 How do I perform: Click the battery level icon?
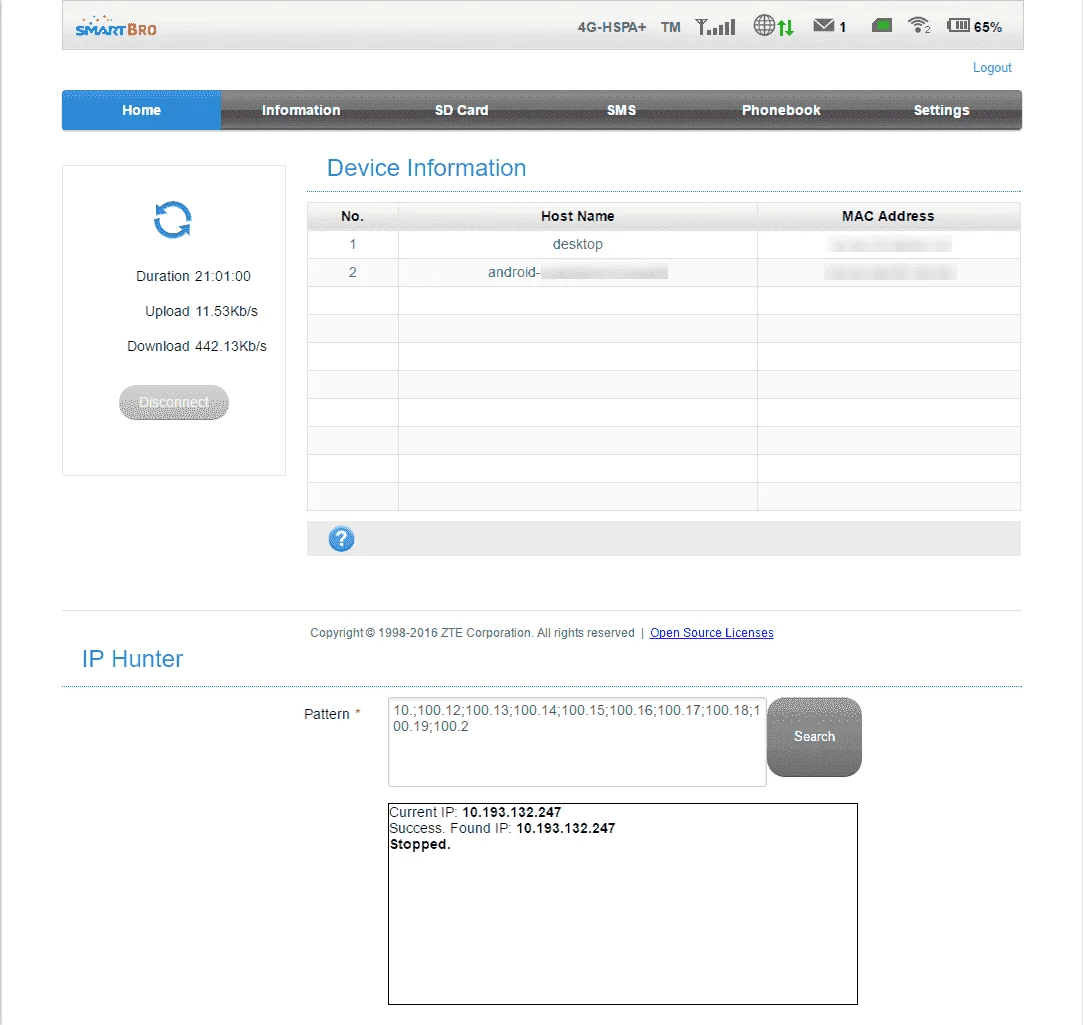(958, 26)
